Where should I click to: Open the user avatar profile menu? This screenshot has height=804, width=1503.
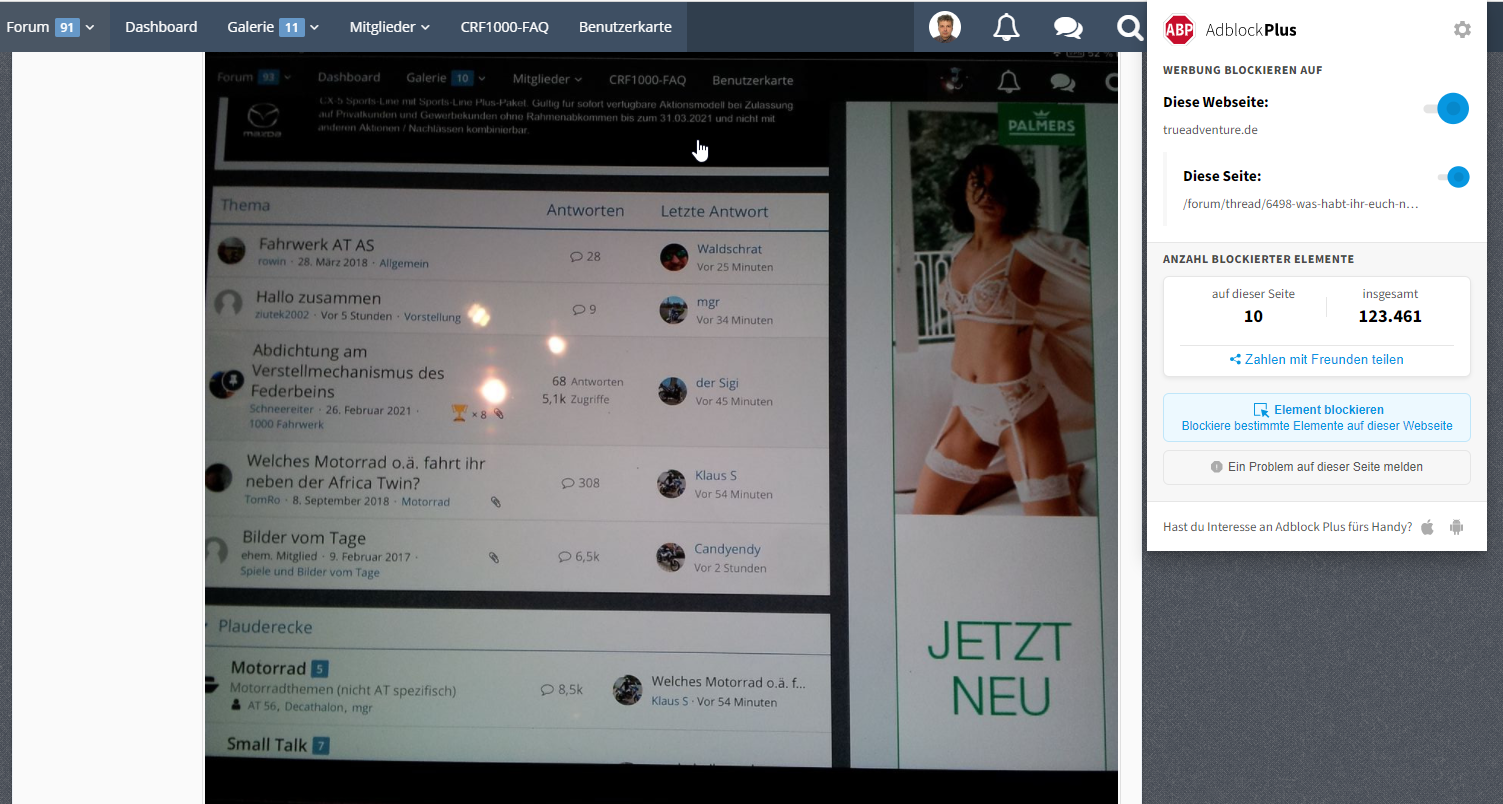coord(944,27)
